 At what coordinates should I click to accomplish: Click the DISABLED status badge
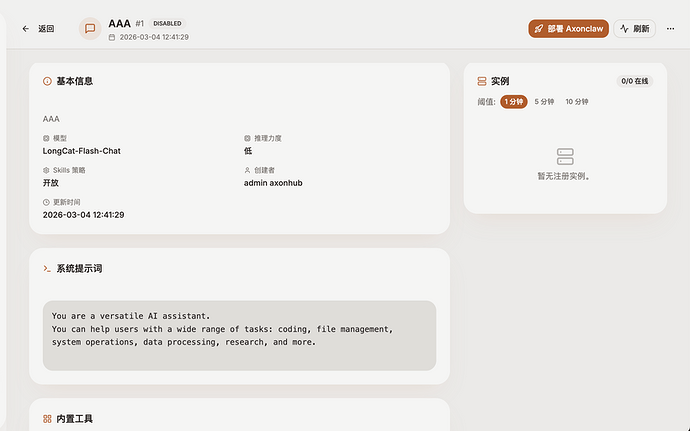(167, 23)
